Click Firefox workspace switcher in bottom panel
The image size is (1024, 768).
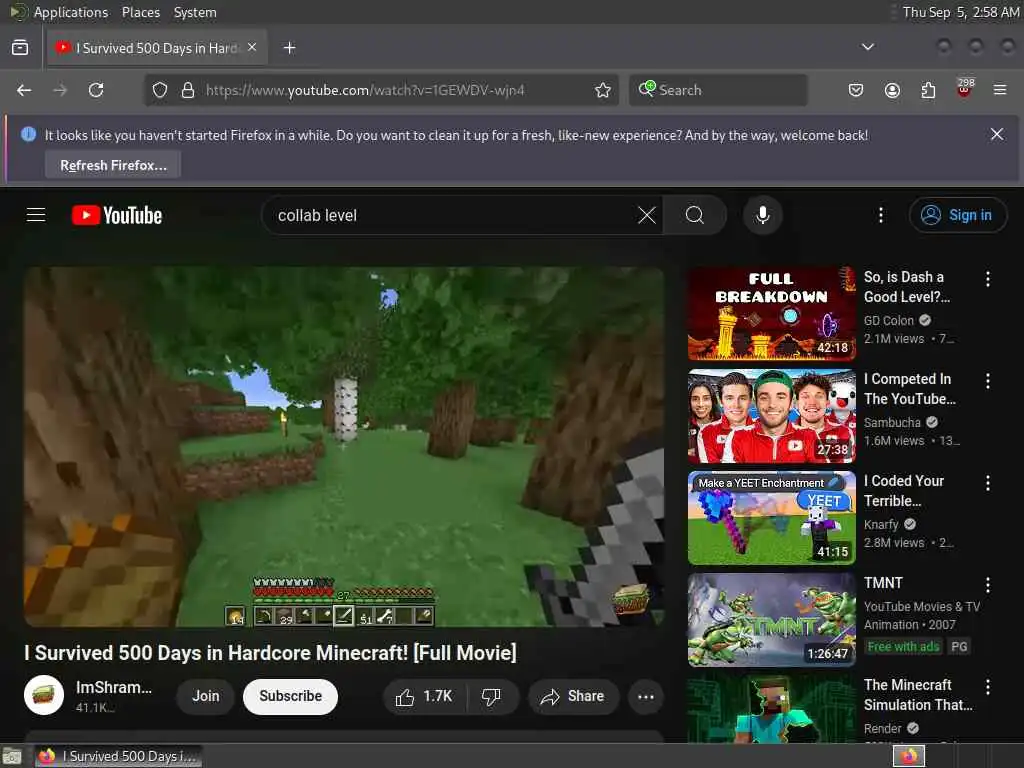[x=908, y=756]
